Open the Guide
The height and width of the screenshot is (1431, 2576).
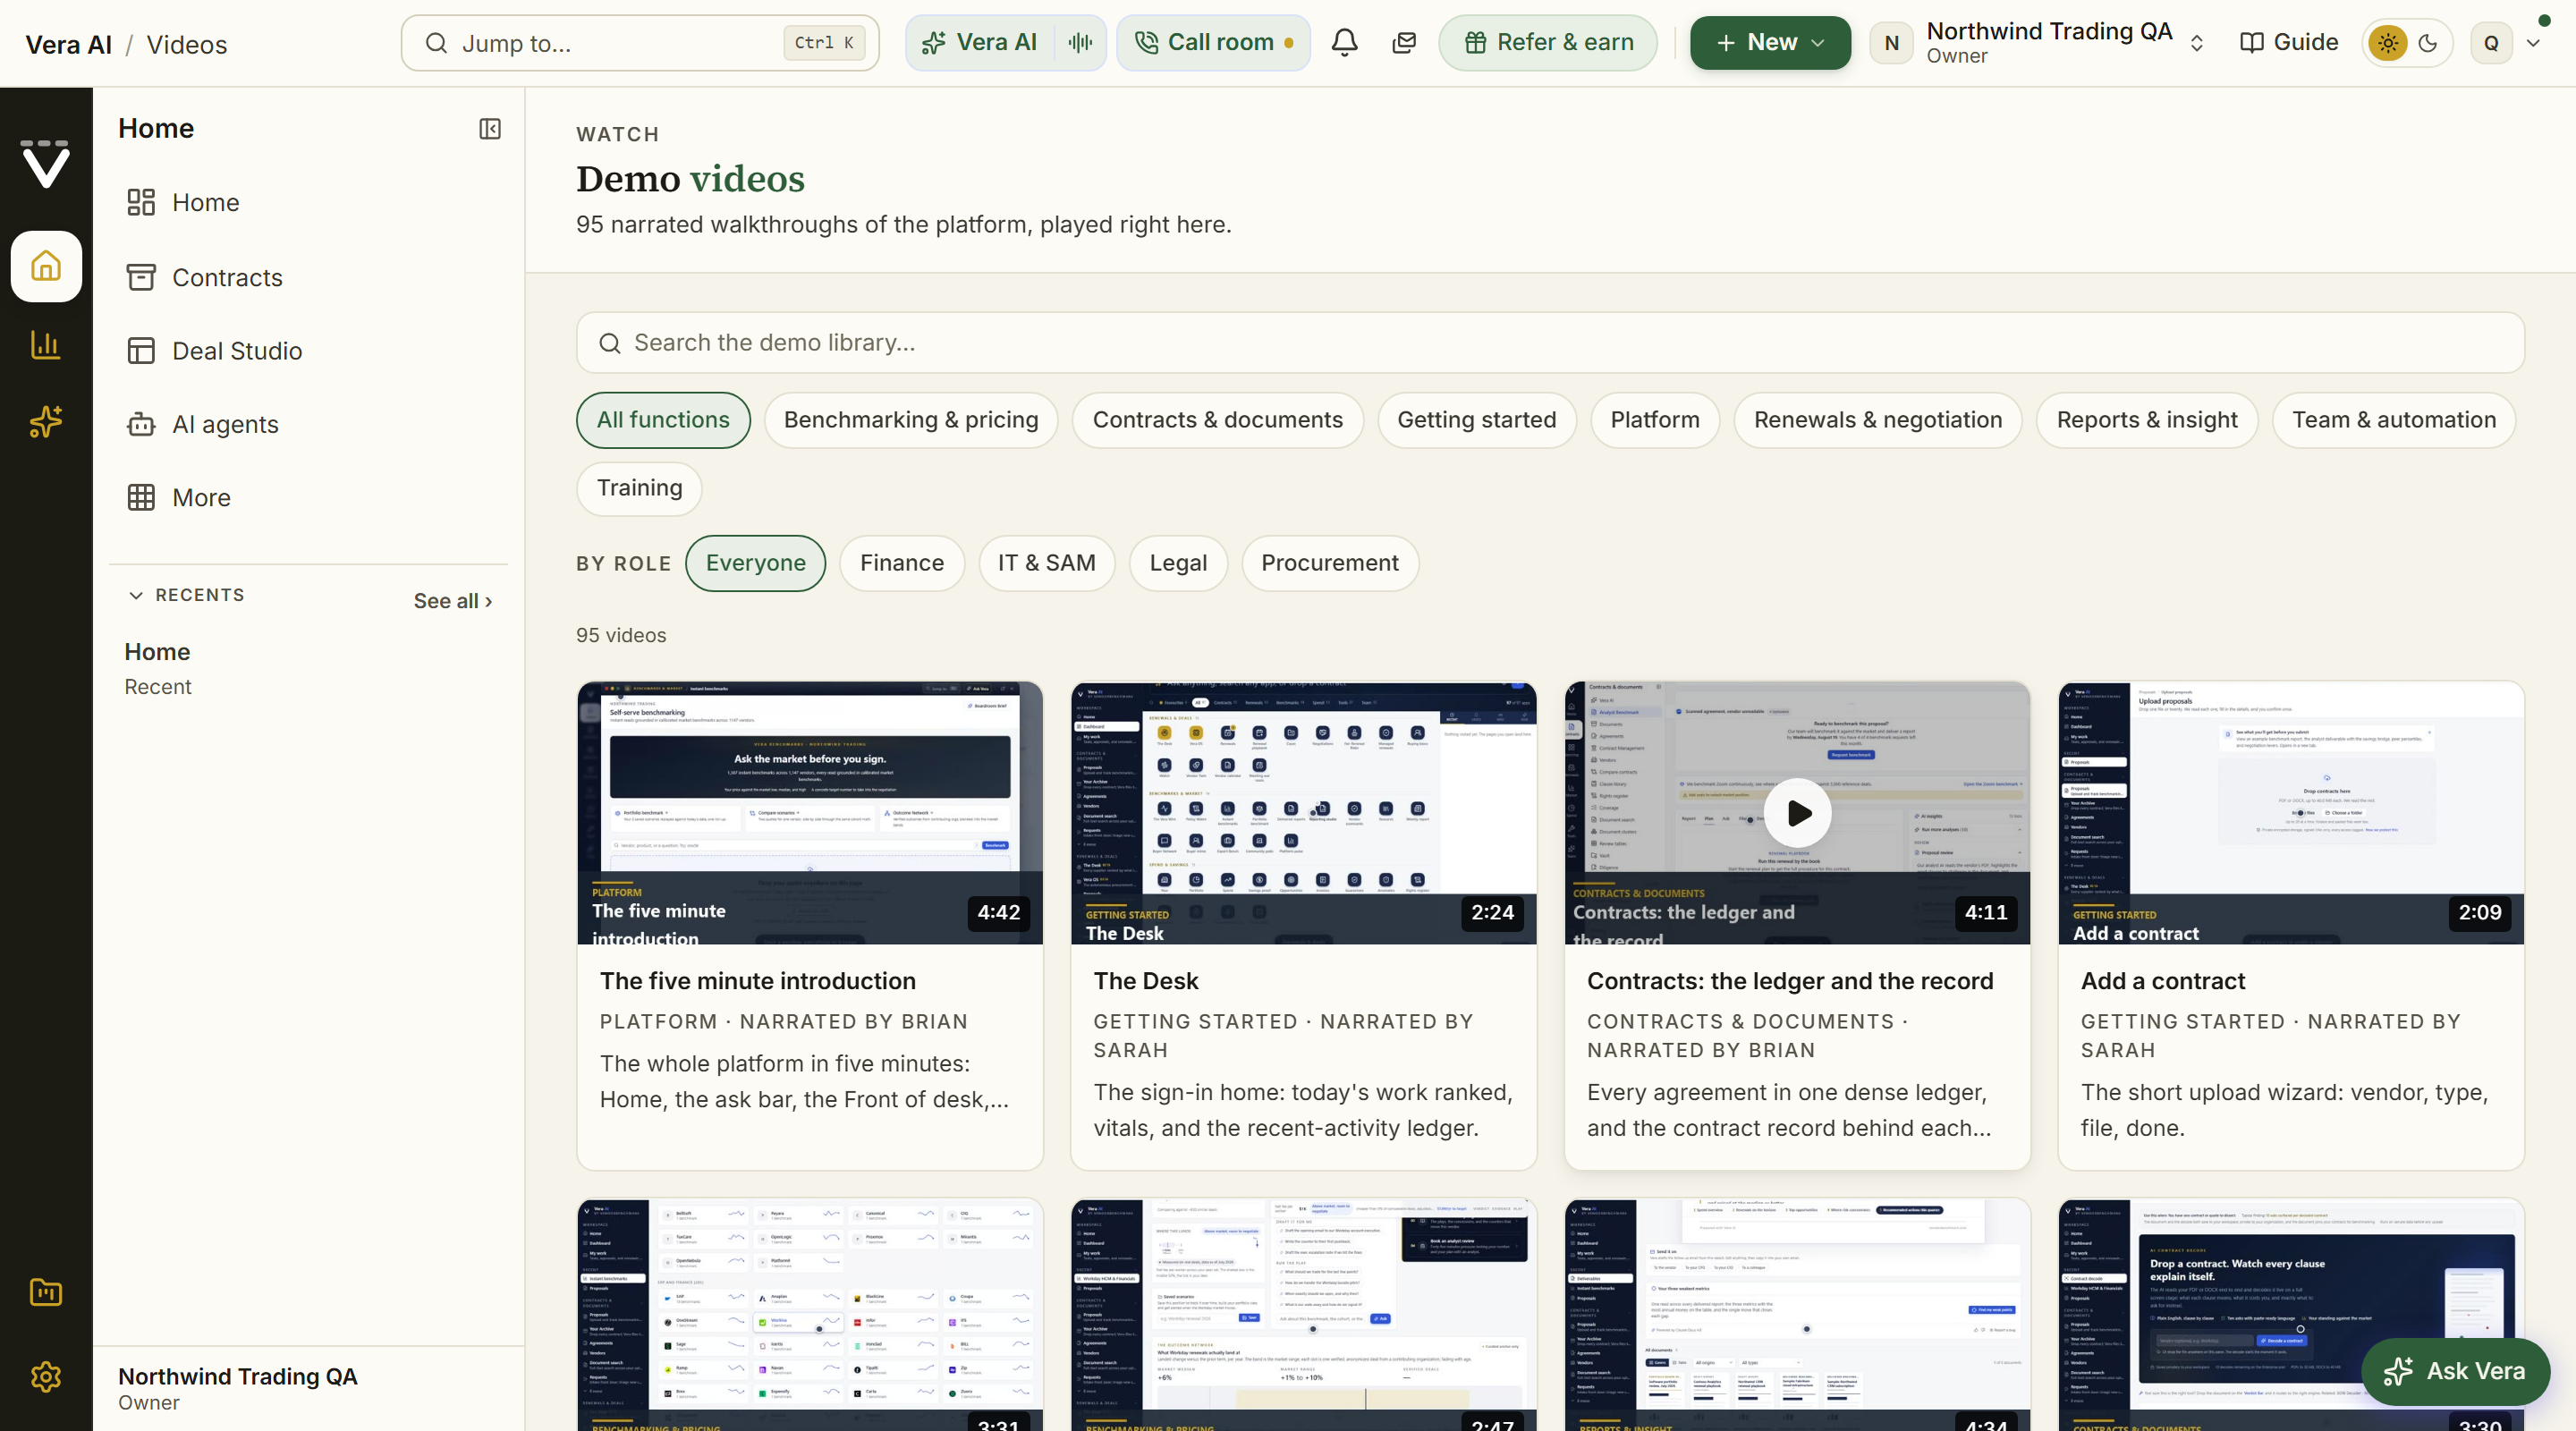pos(2288,42)
